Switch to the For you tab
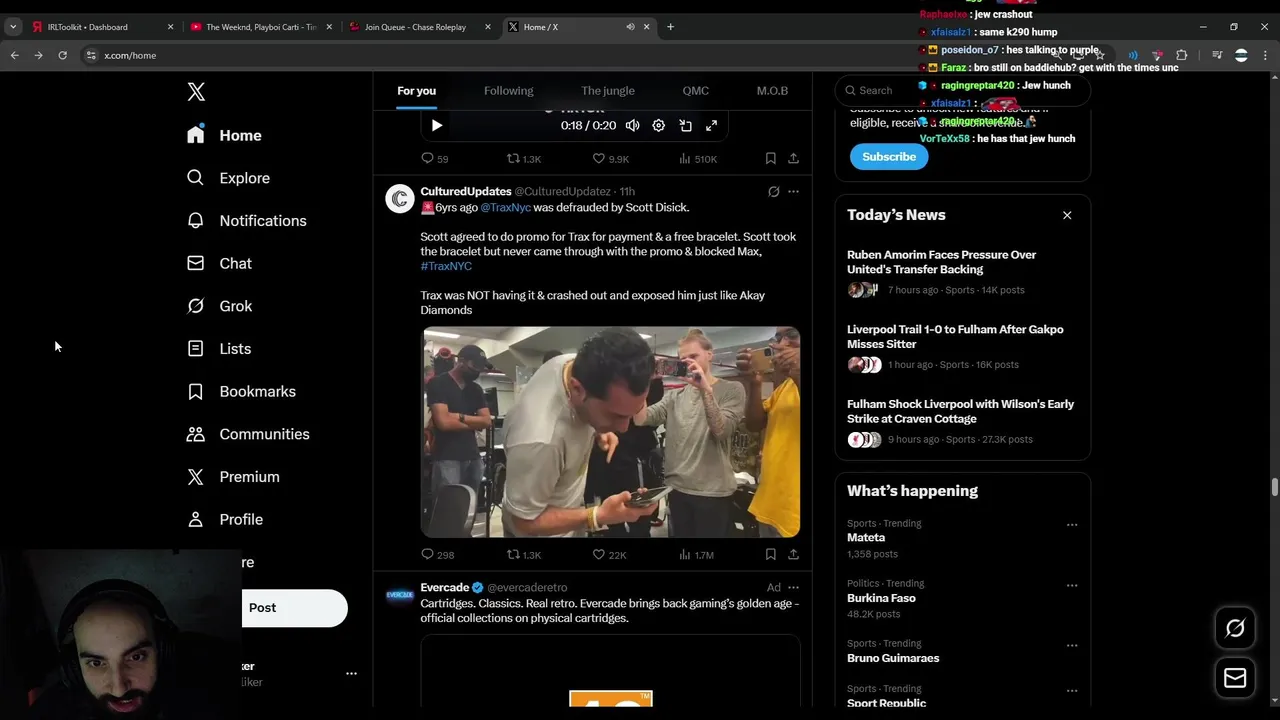The height and width of the screenshot is (720, 1280). pos(416,91)
